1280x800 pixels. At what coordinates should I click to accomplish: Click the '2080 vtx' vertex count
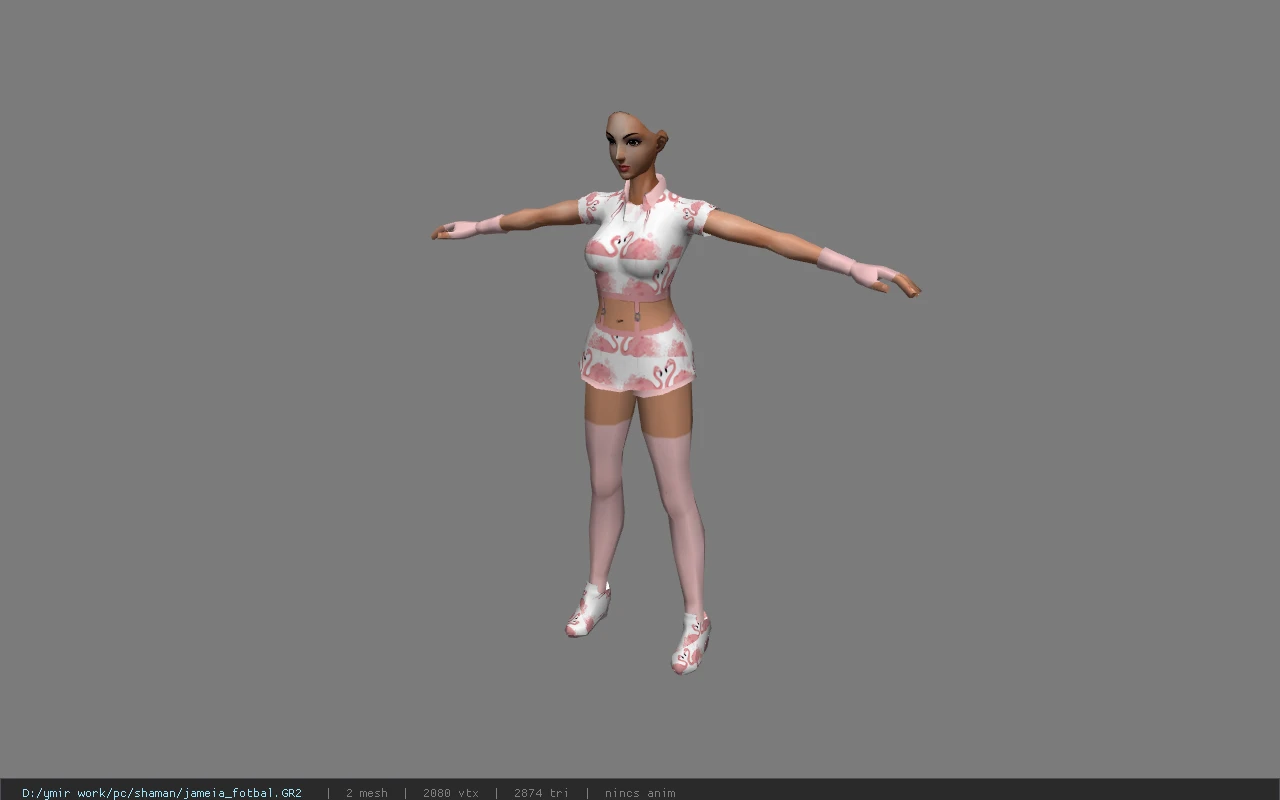[450, 793]
